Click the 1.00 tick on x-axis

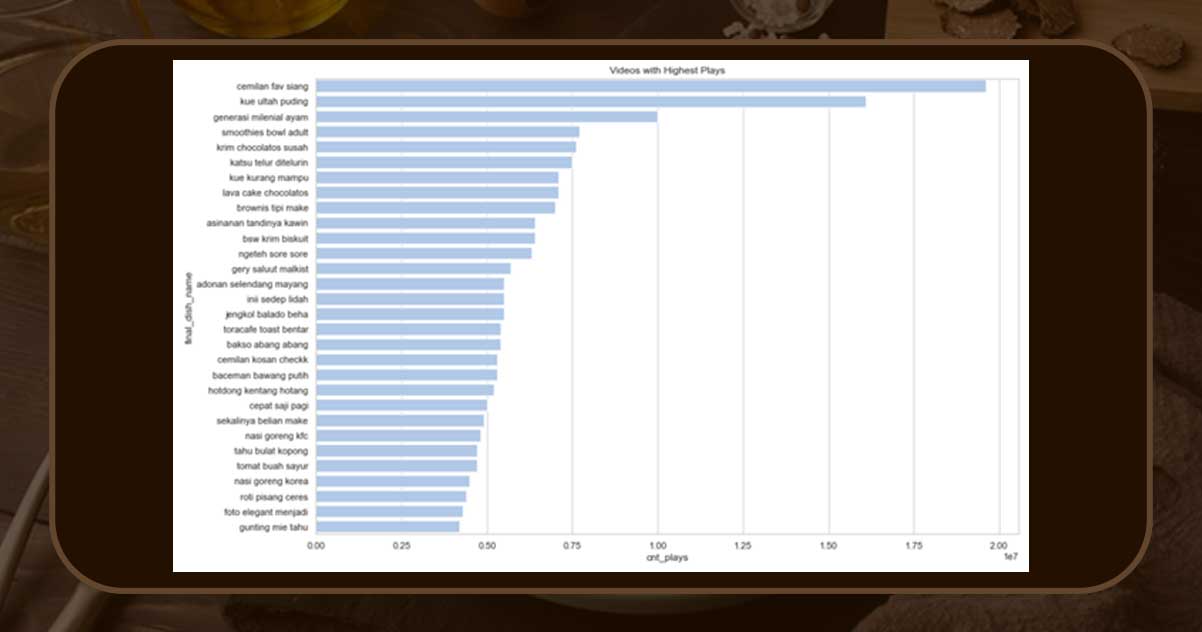click(x=657, y=545)
